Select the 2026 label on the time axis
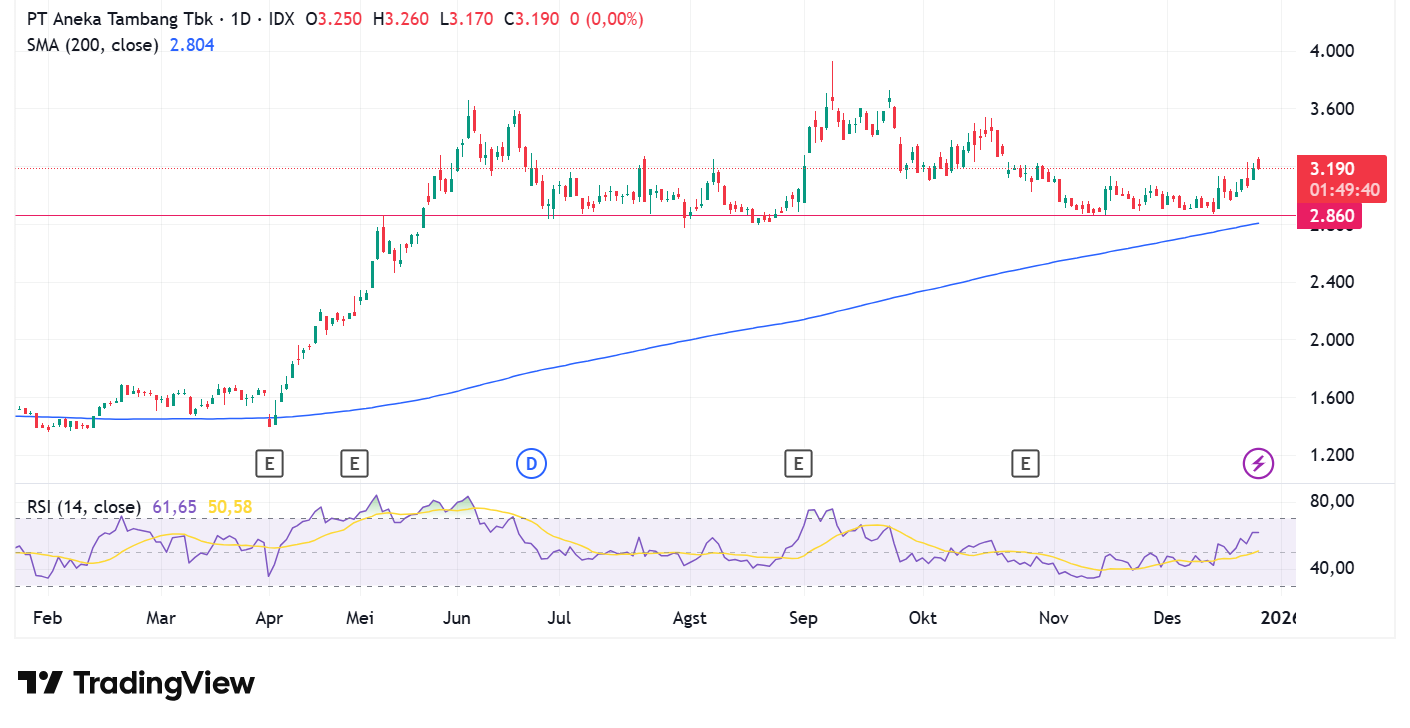Screen dimensions: 1410x728 pos(1278,618)
